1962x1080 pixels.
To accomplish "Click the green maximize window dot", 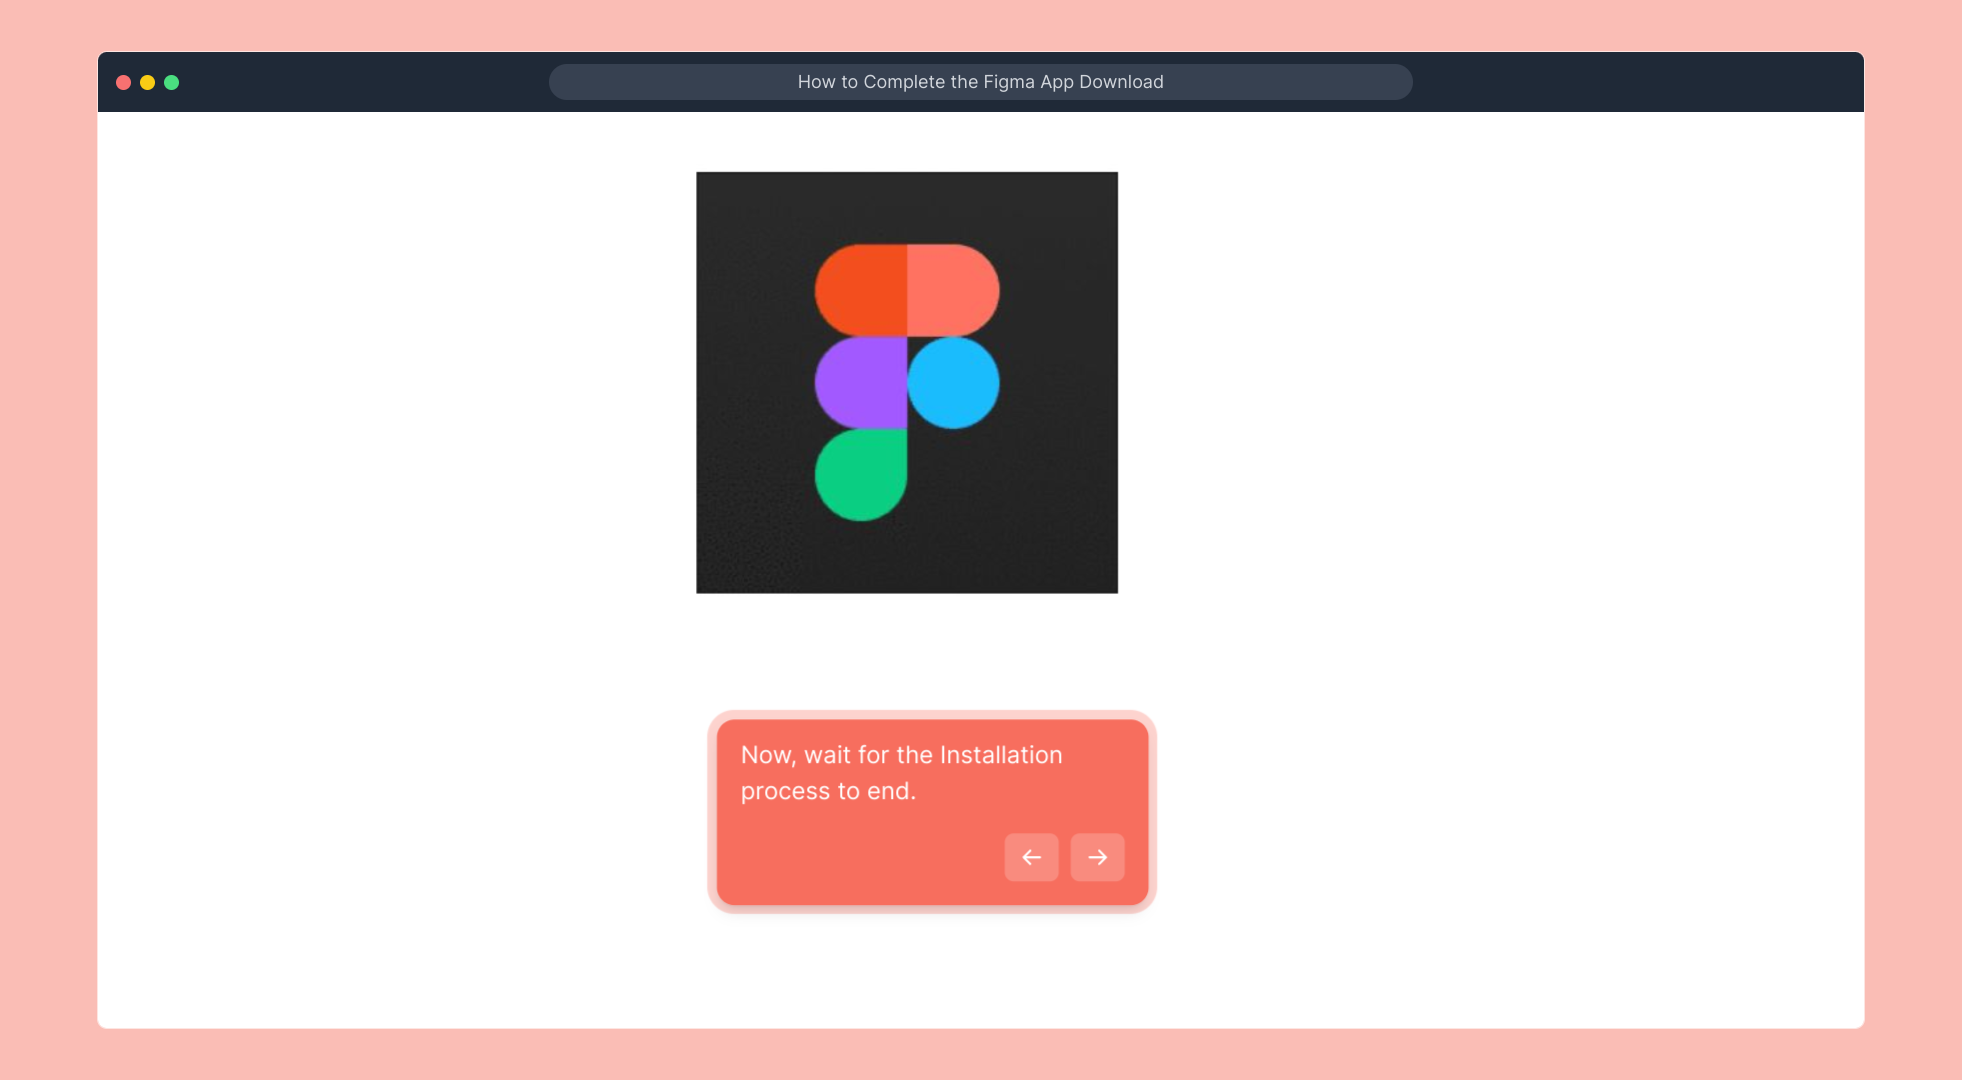I will tap(171, 82).
